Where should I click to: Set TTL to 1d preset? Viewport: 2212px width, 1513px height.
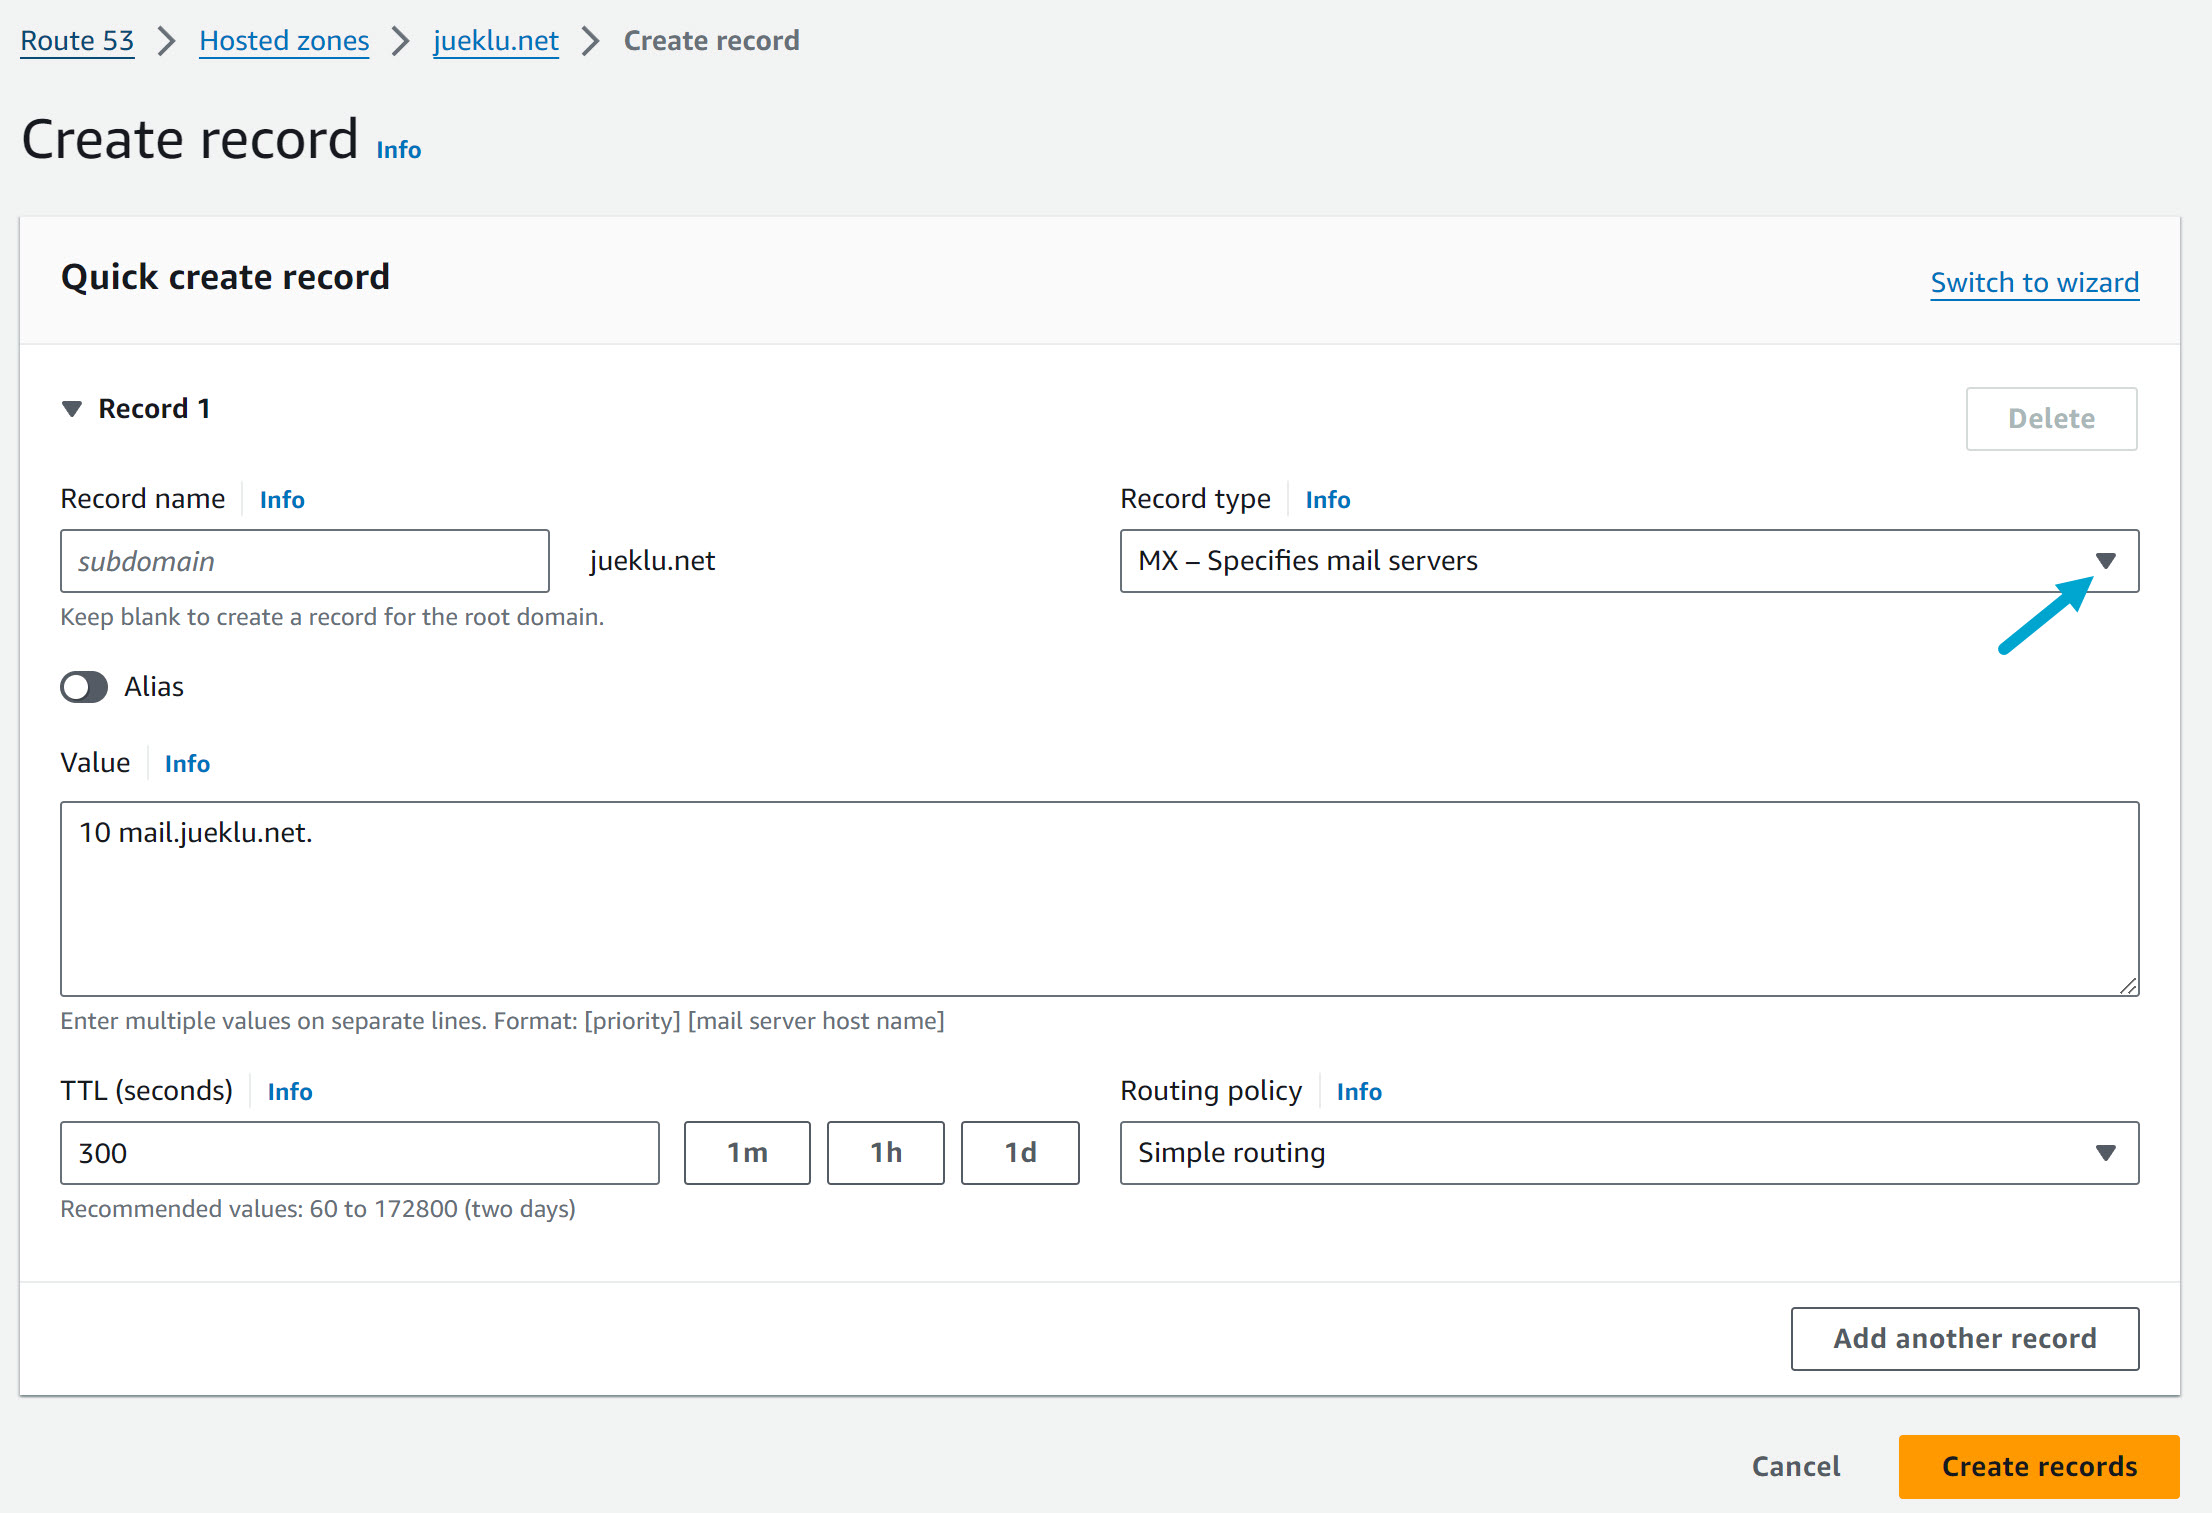click(1019, 1153)
